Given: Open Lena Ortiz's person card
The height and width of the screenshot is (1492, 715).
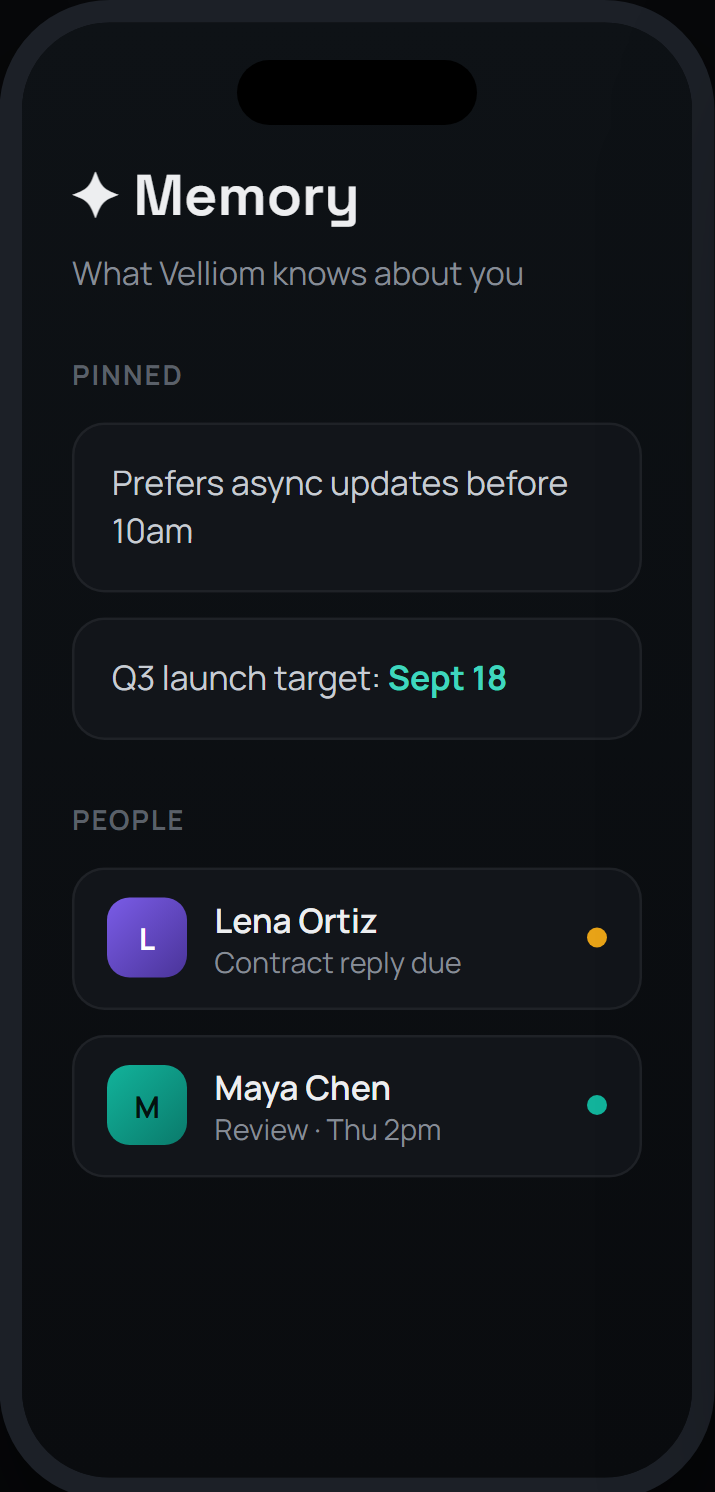Looking at the screenshot, I should [x=357, y=938].
